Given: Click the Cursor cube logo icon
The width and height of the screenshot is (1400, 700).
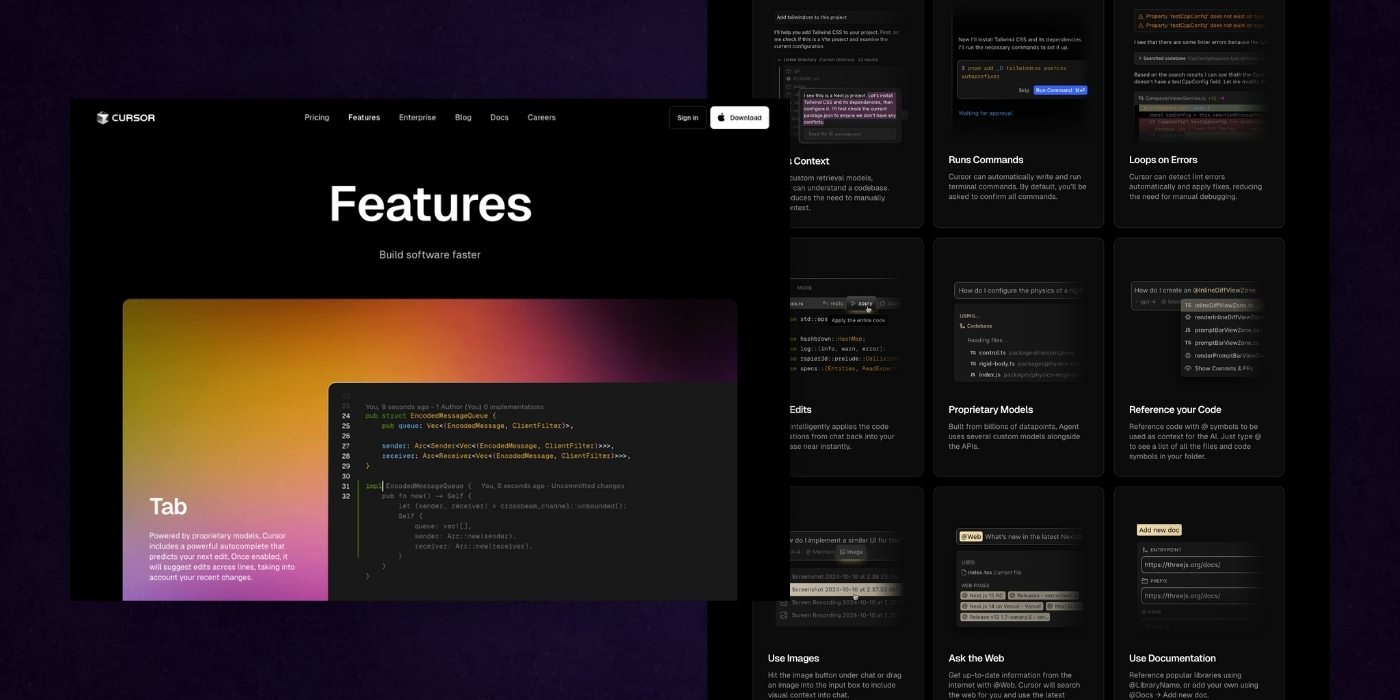Looking at the screenshot, I should coord(102,118).
